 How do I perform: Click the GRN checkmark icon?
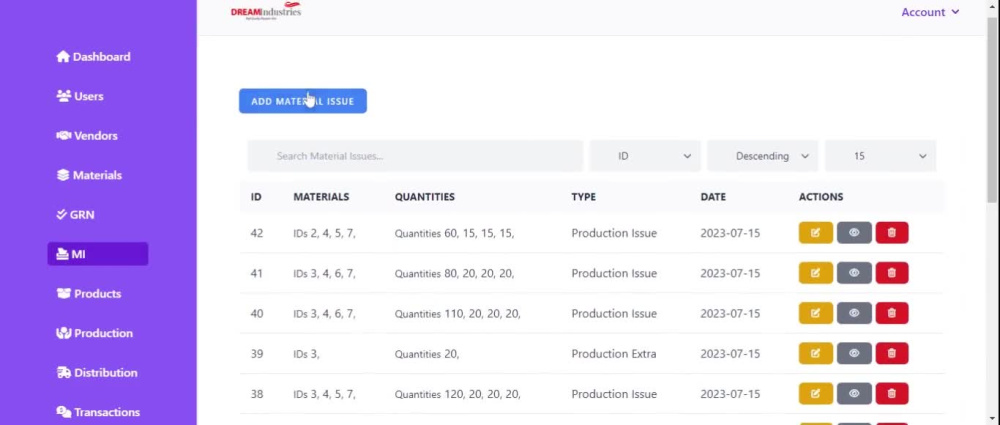[62, 215]
